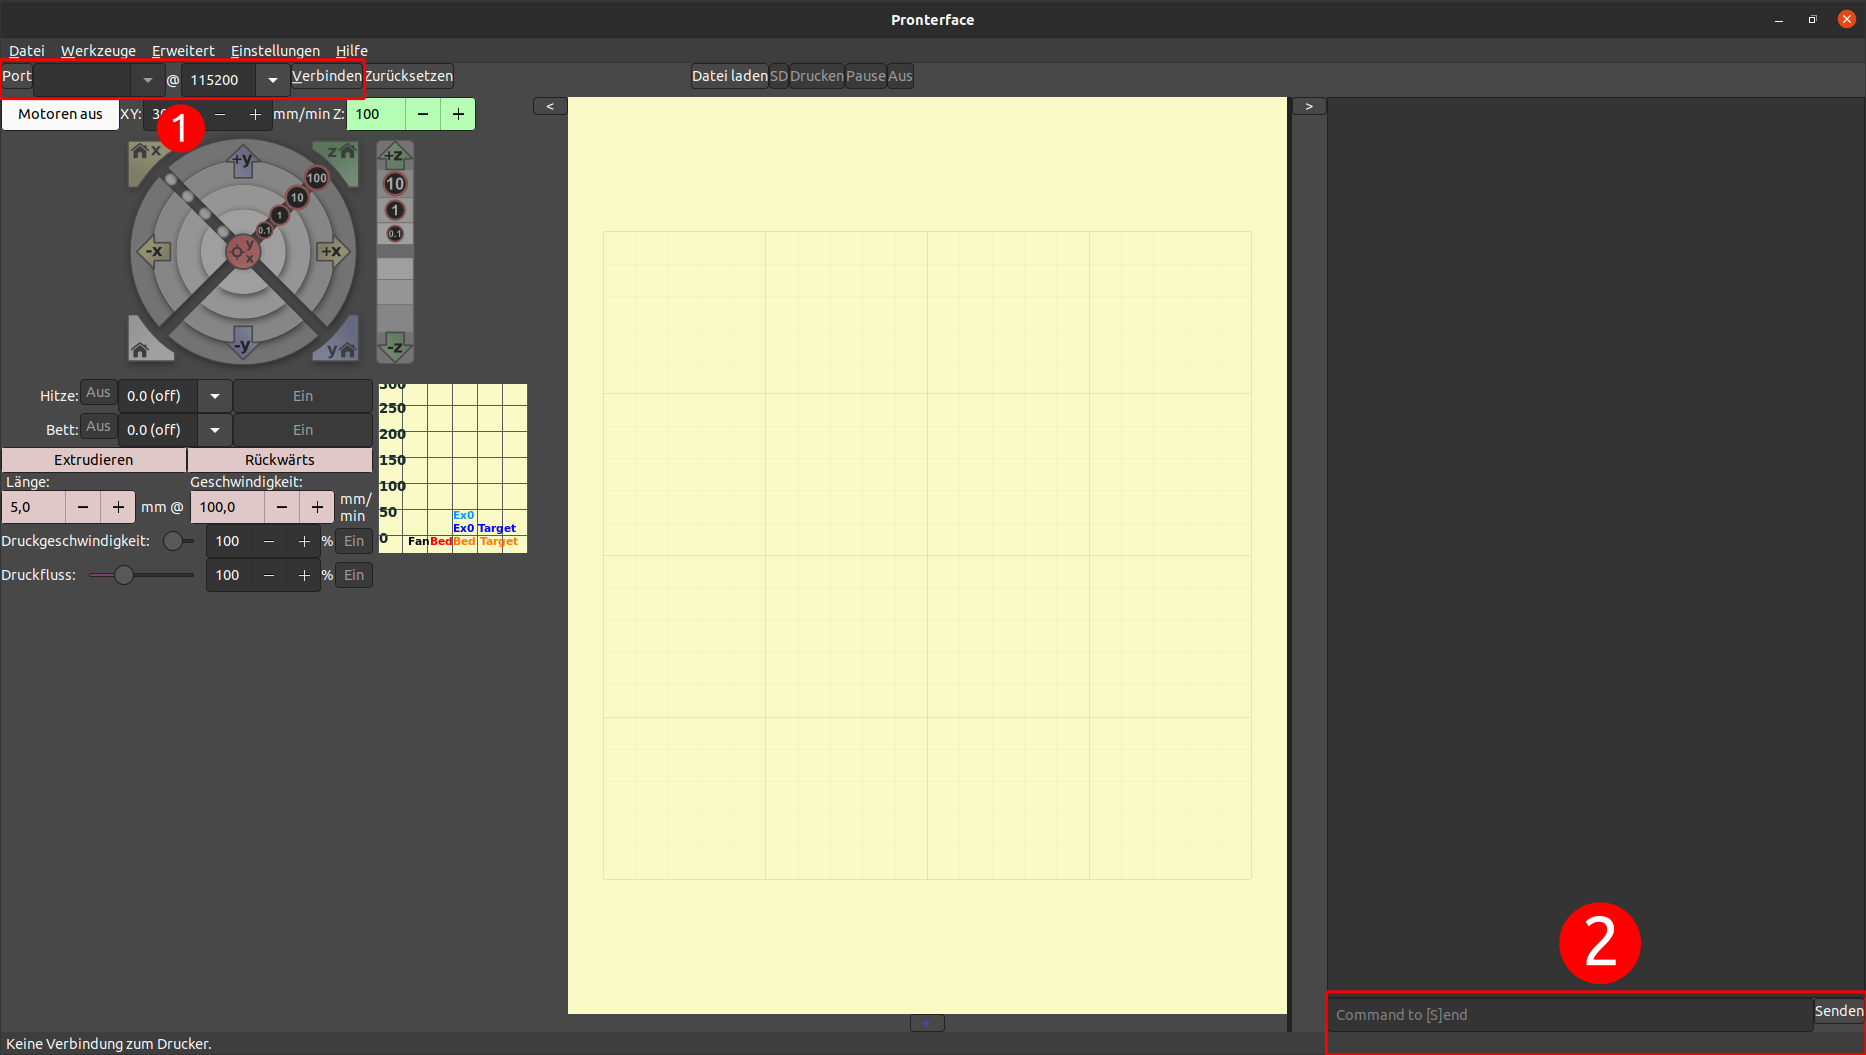Viewport: 1866px width, 1055px height.
Task: Raise the Z axis with +z arrow
Action: tap(395, 155)
